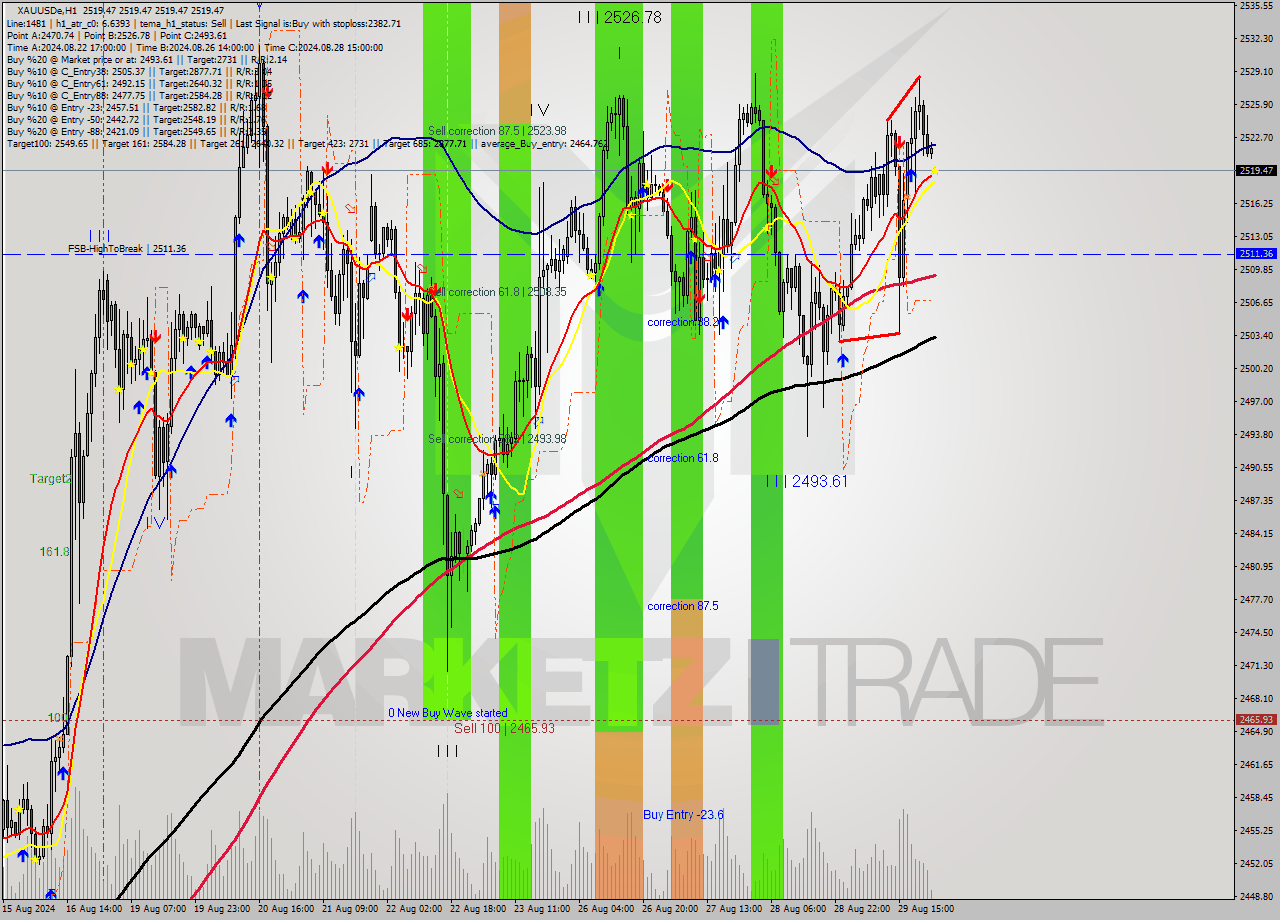This screenshot has width=1280, height=920.
Task: Click the '23 Aug 11:00' time label
Action: [x=543, y=910]
